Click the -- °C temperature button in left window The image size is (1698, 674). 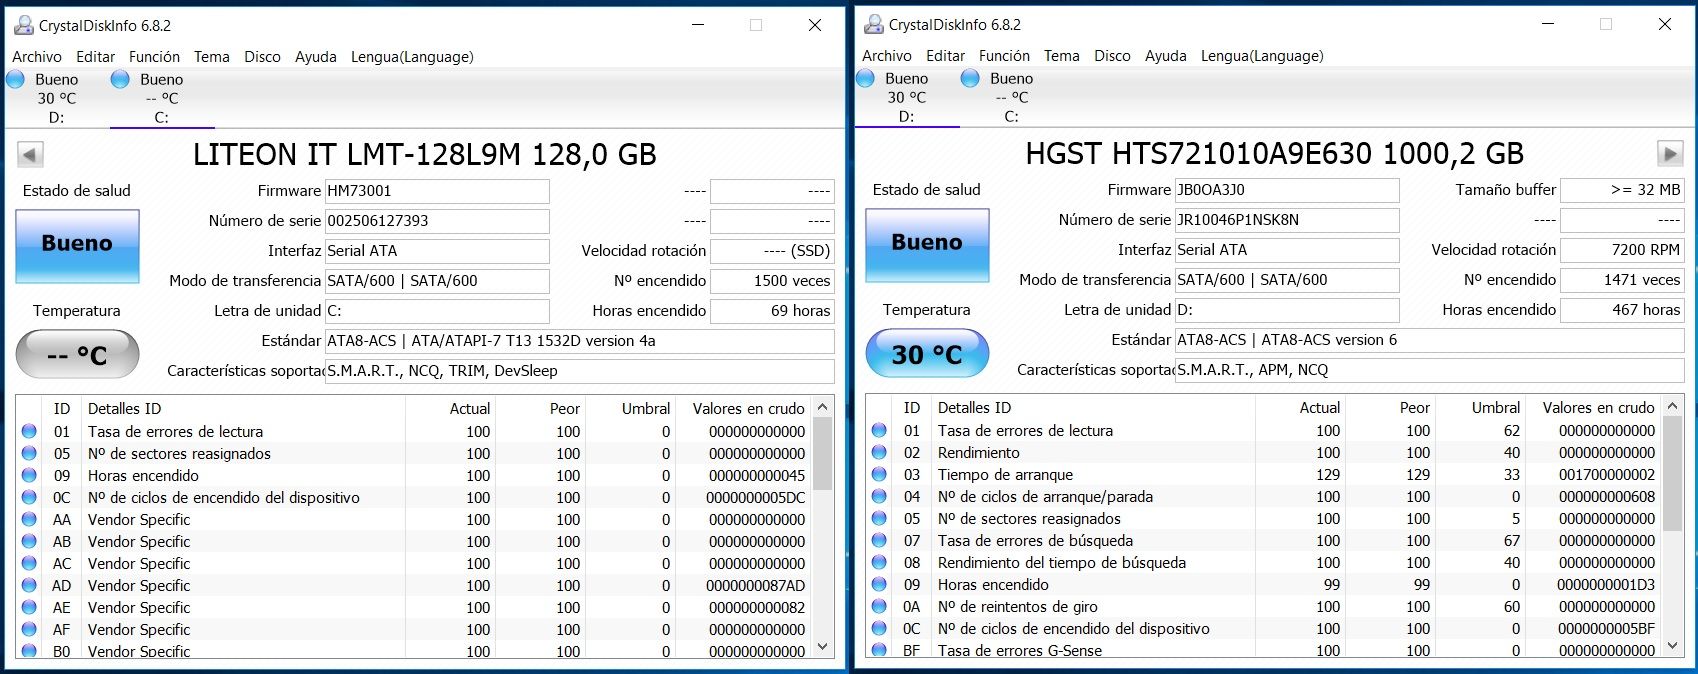coord(77,355)
